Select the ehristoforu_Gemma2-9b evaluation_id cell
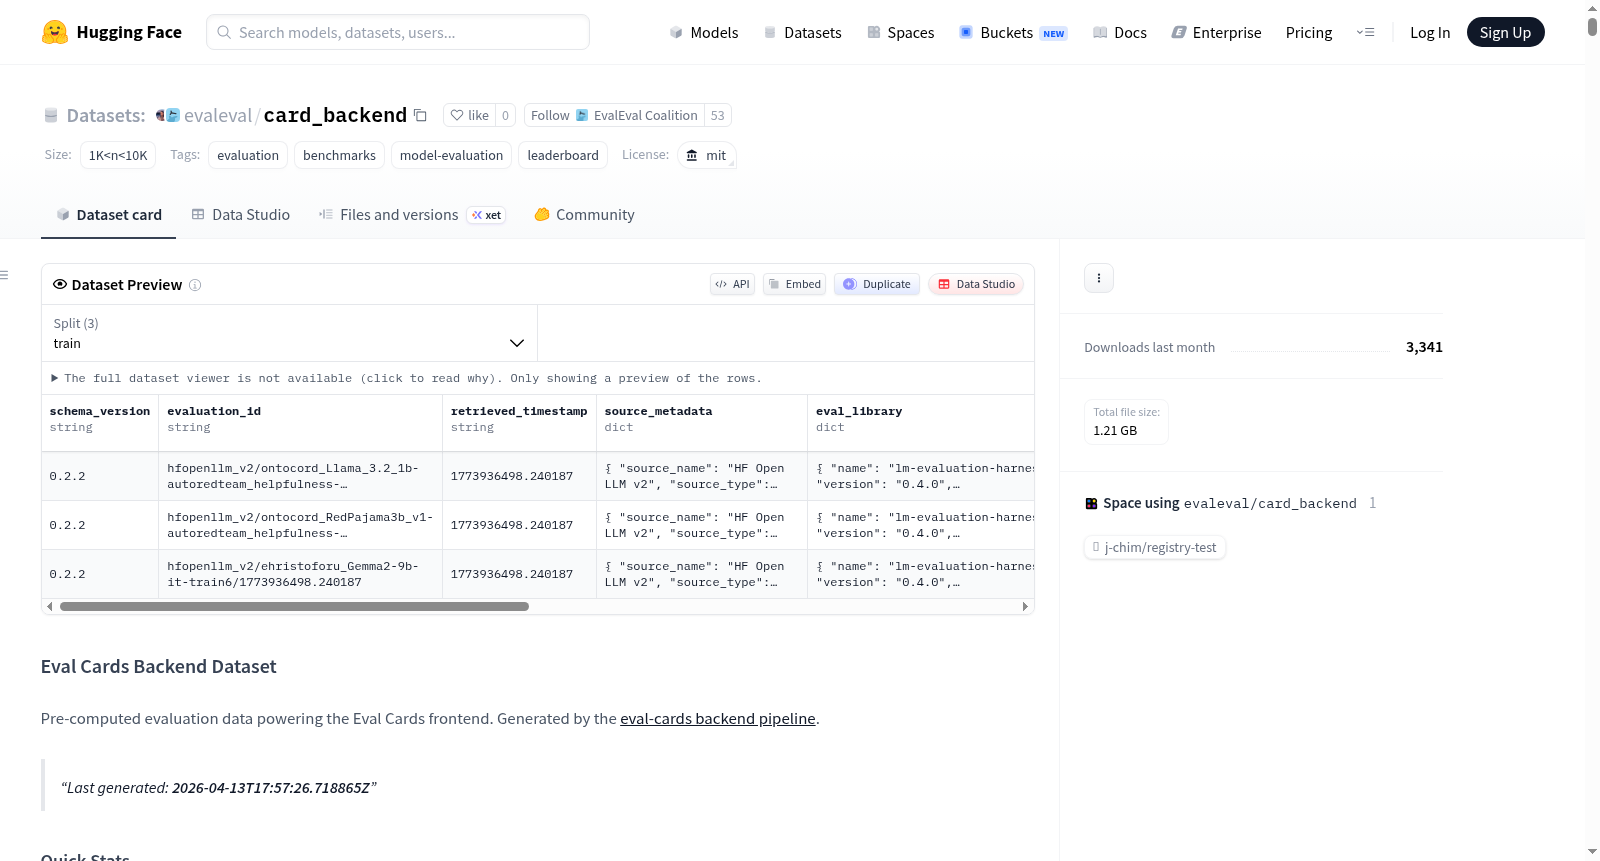This screenshot has width=1600, height=861. pyautogui.click(x=300, y=574)
